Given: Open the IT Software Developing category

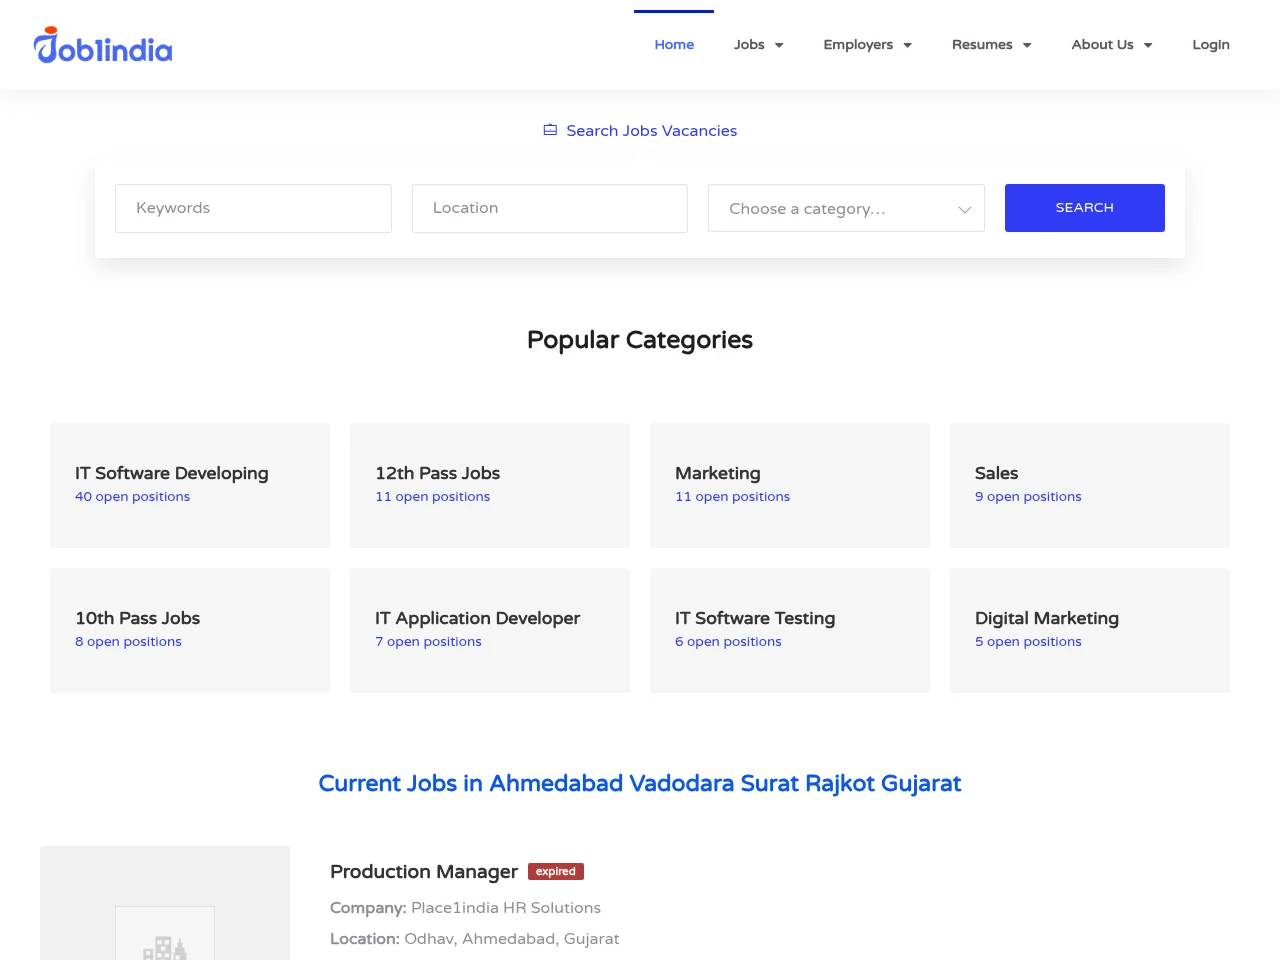Looking at the screenshot, I should pyautogui.click(x=190, y=485).
